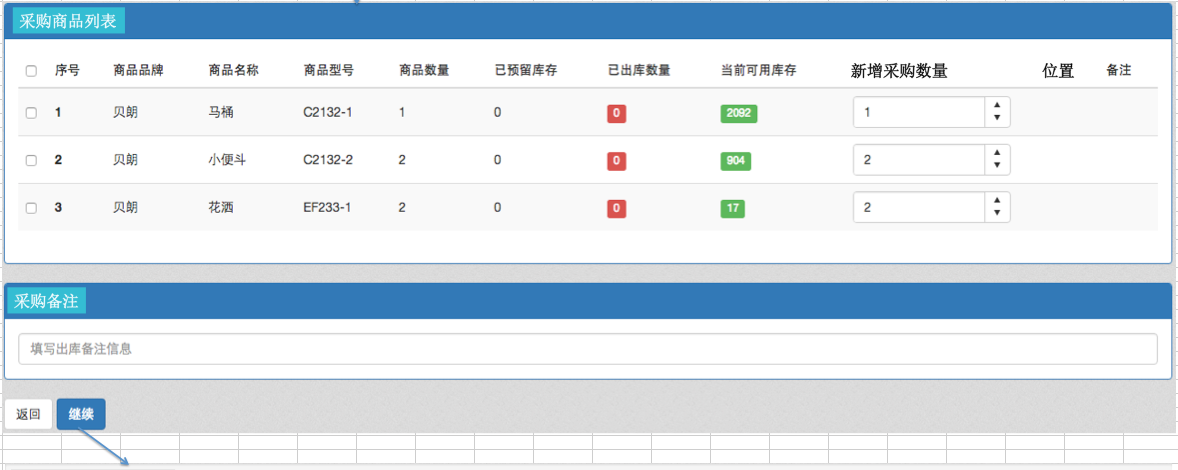Click the 已预留库存 column header
Screen dimensions: 1178x470
(525, 71)
